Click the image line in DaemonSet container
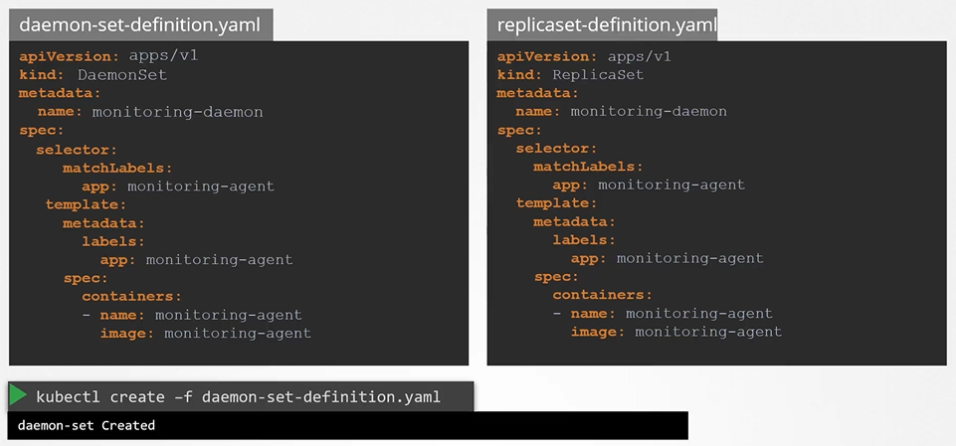956x446 pixels. click(205, 333)
